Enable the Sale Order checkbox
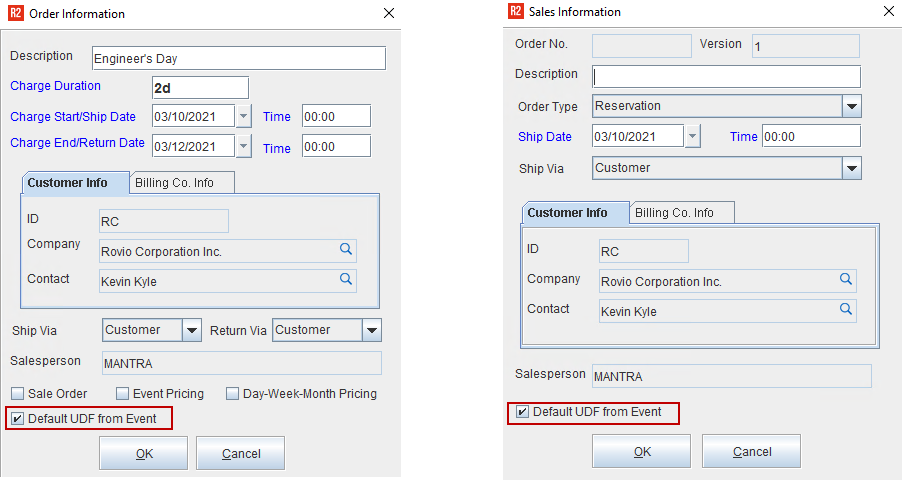Screen dimensions: 902x480 (x=18, y=394)
